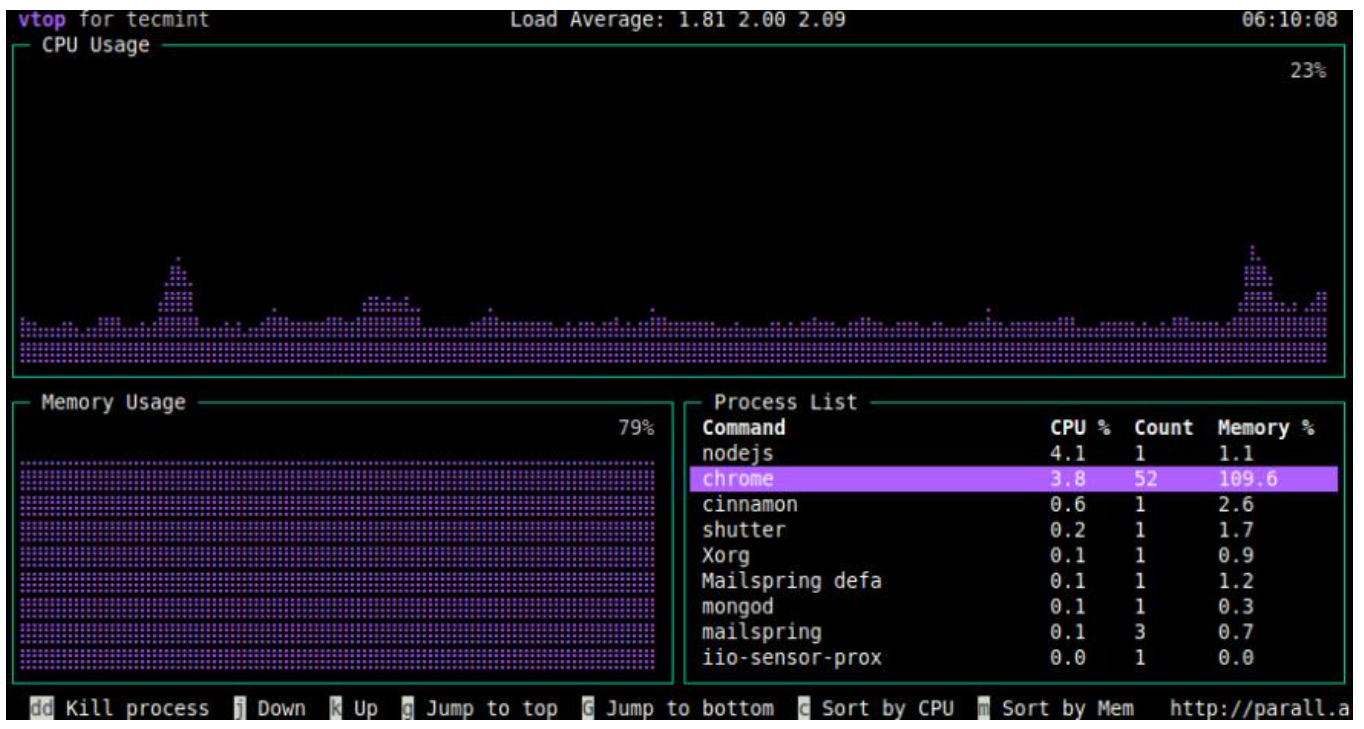Click the 'Memory %' column header

click(1265, 428)
